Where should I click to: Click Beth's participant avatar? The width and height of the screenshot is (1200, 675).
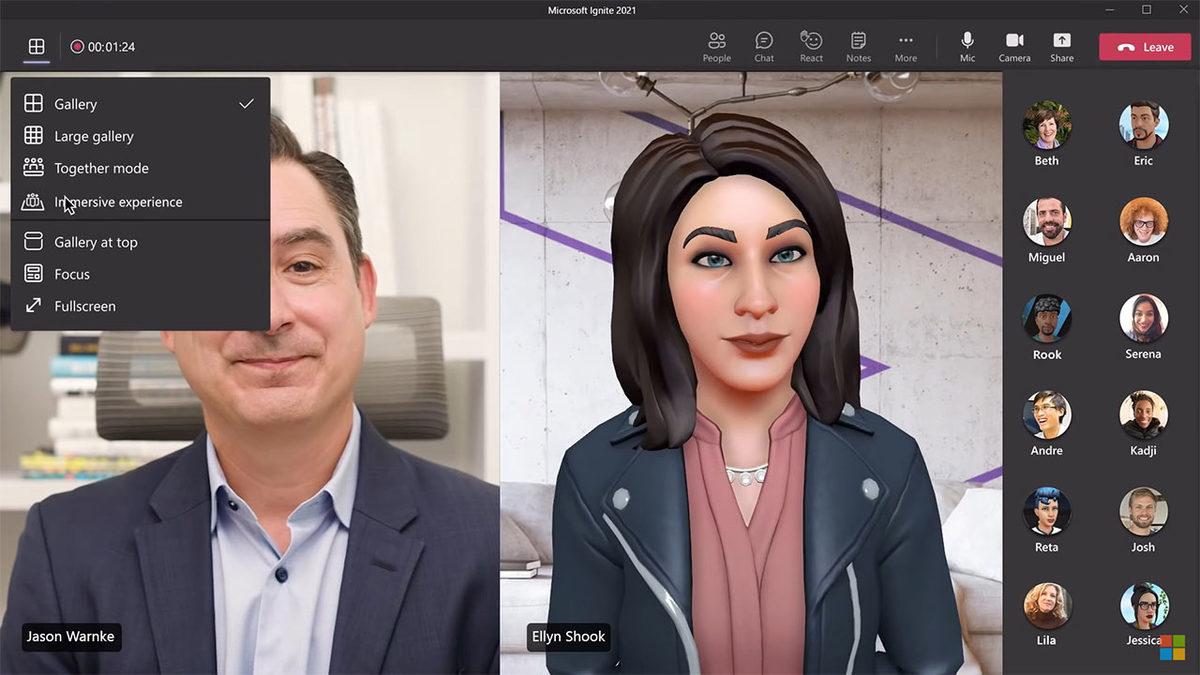1047,125
